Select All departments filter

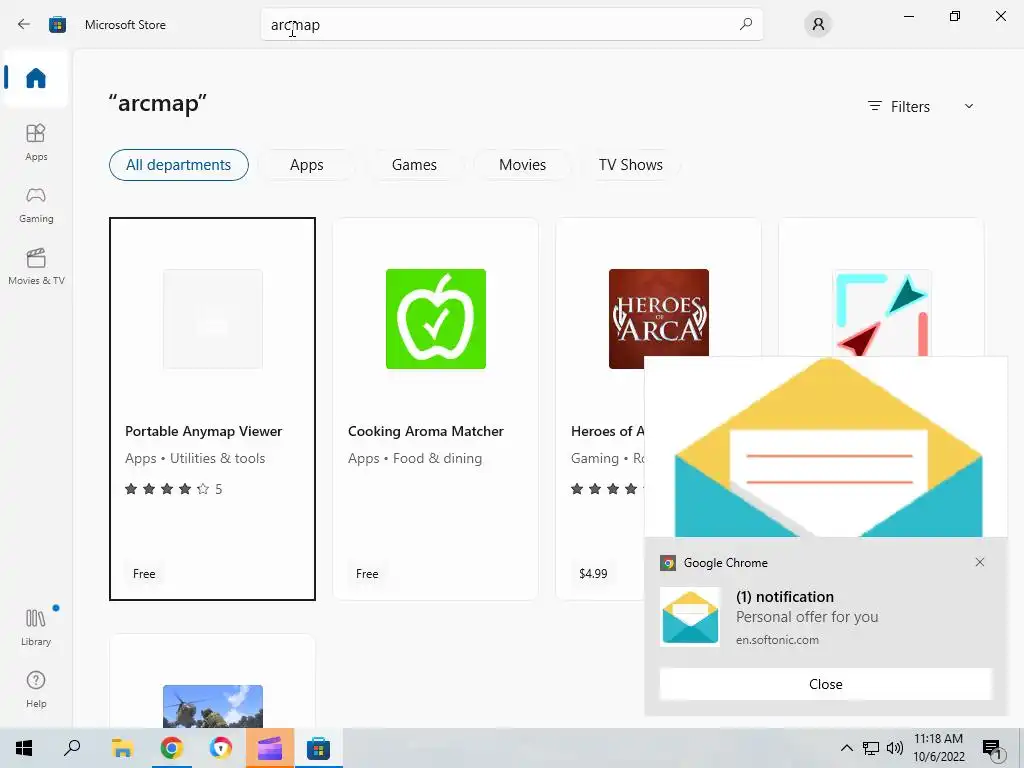[x=178, y=165]
